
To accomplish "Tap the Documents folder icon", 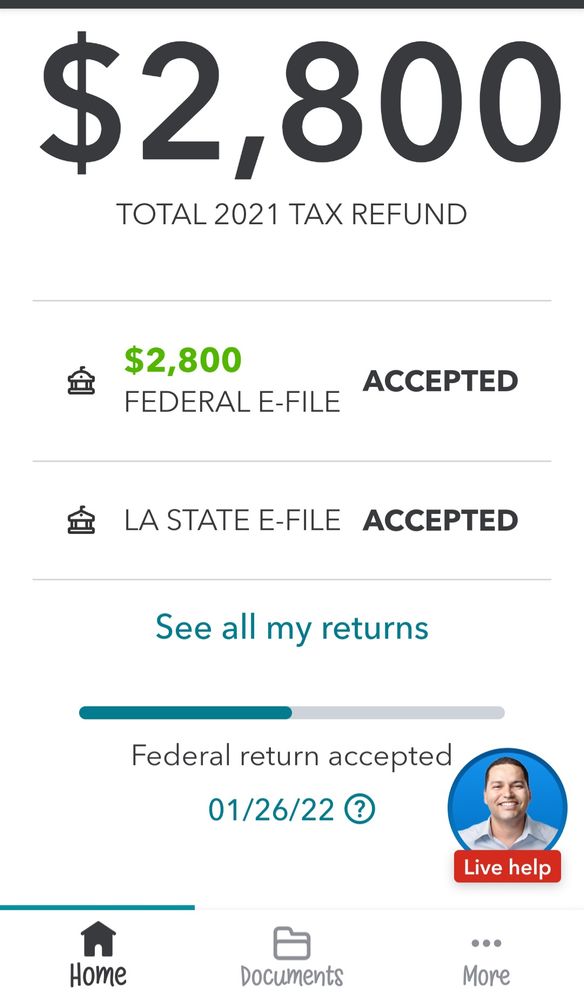I will [292, 943].
